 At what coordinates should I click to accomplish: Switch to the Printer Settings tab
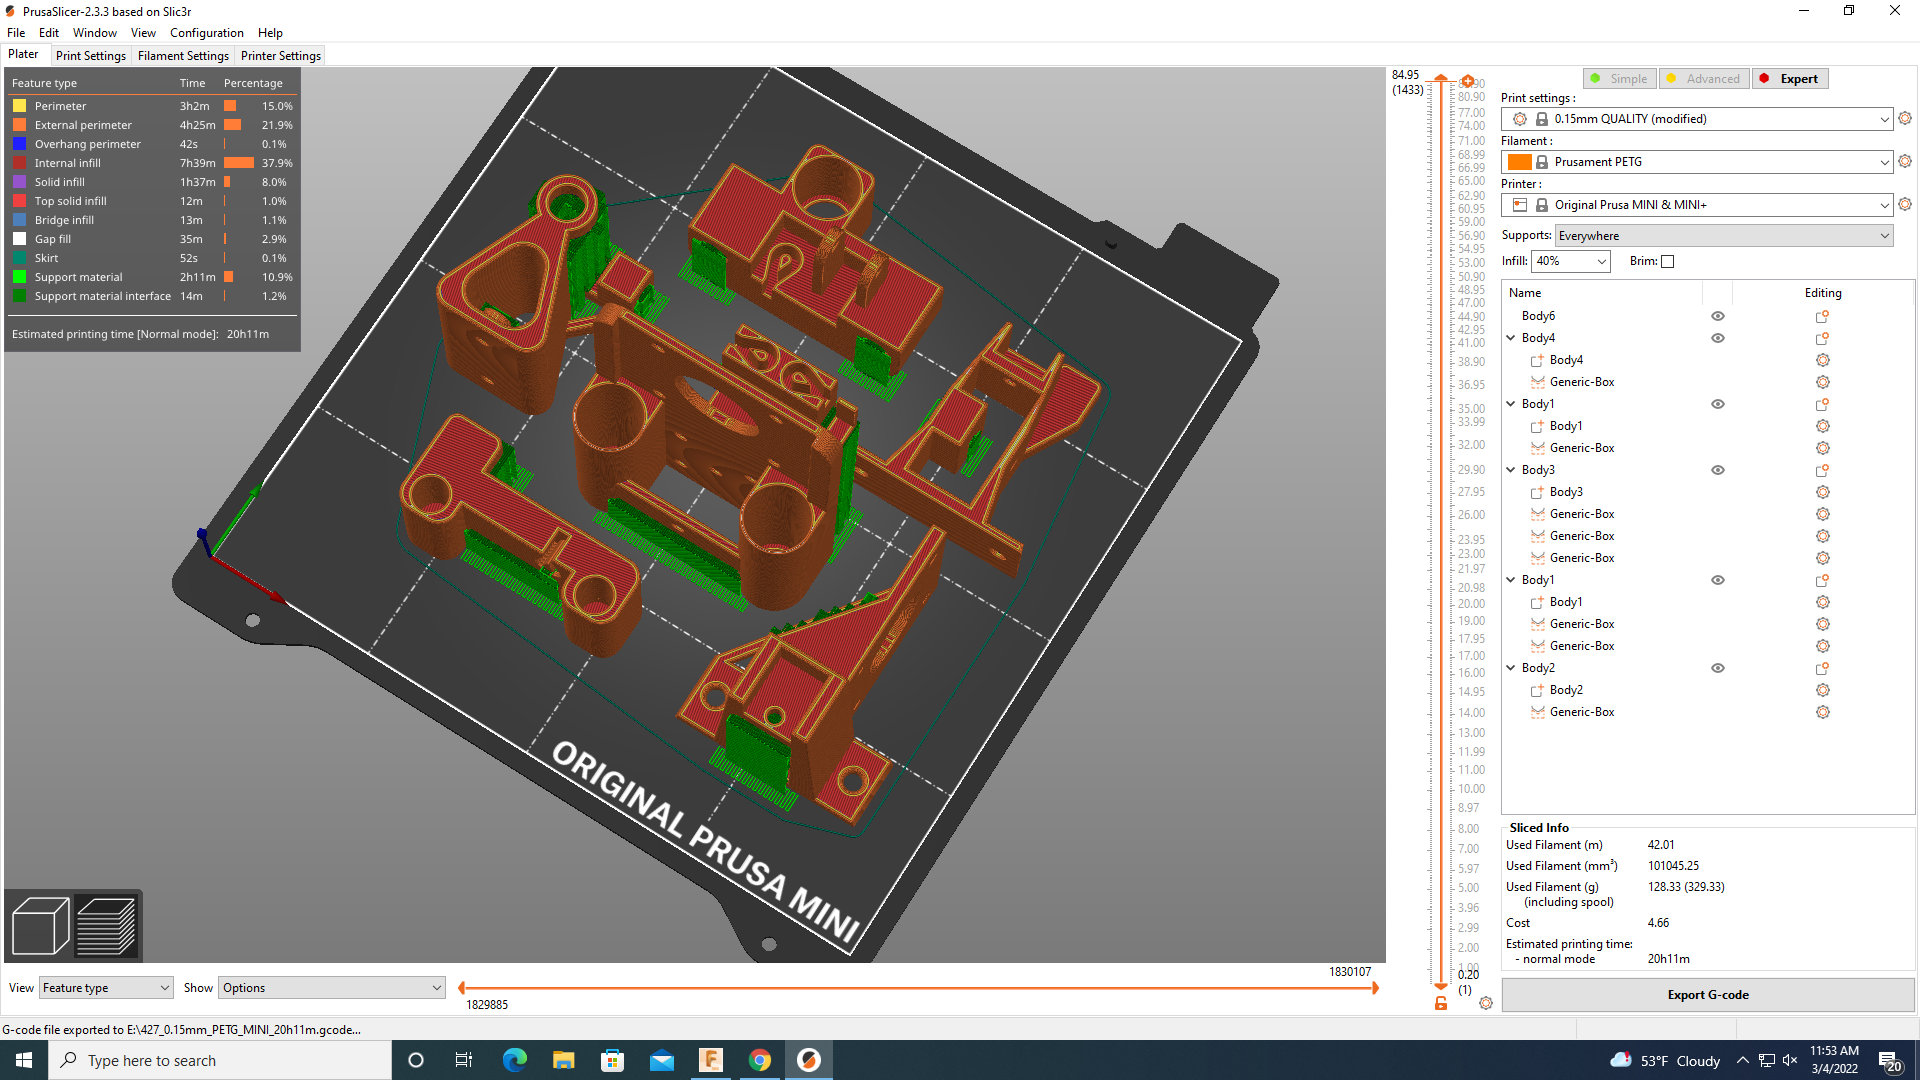280,55
